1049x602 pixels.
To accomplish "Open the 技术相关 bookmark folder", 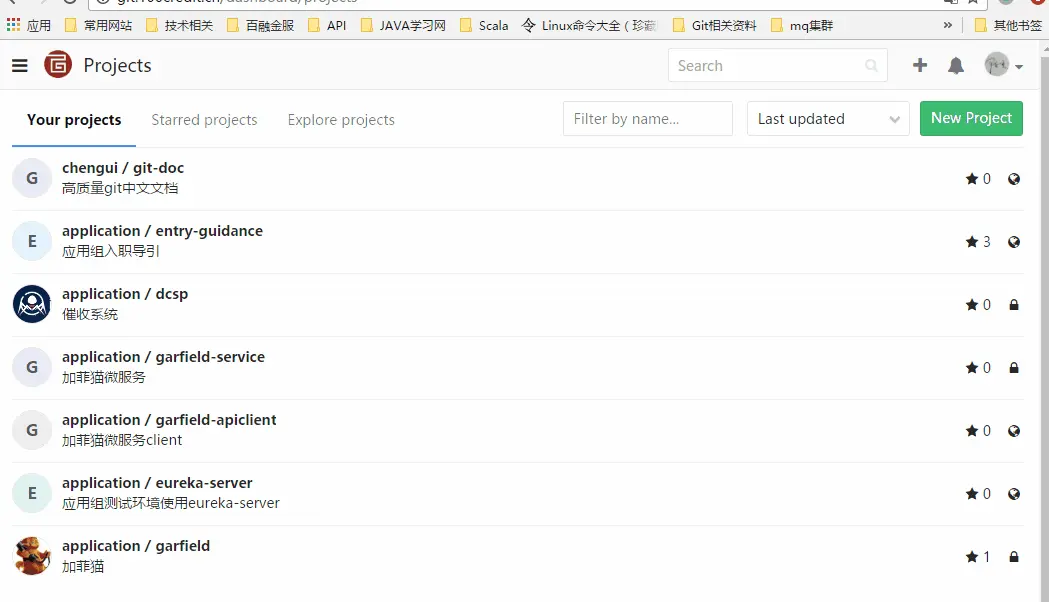I will pyautogui.click(x=179, y=25).
